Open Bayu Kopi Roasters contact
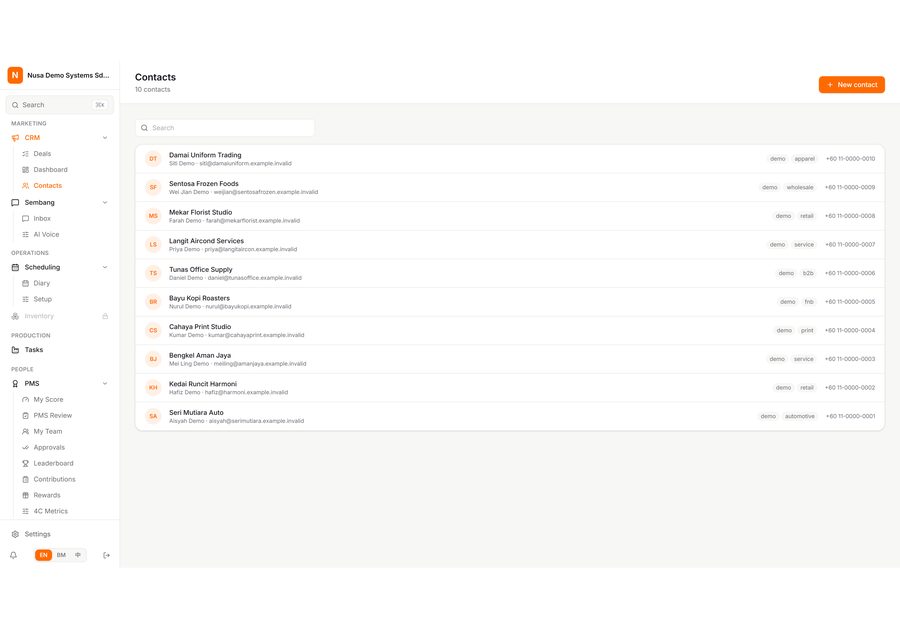The image size is (900, 629). [510, 302]
